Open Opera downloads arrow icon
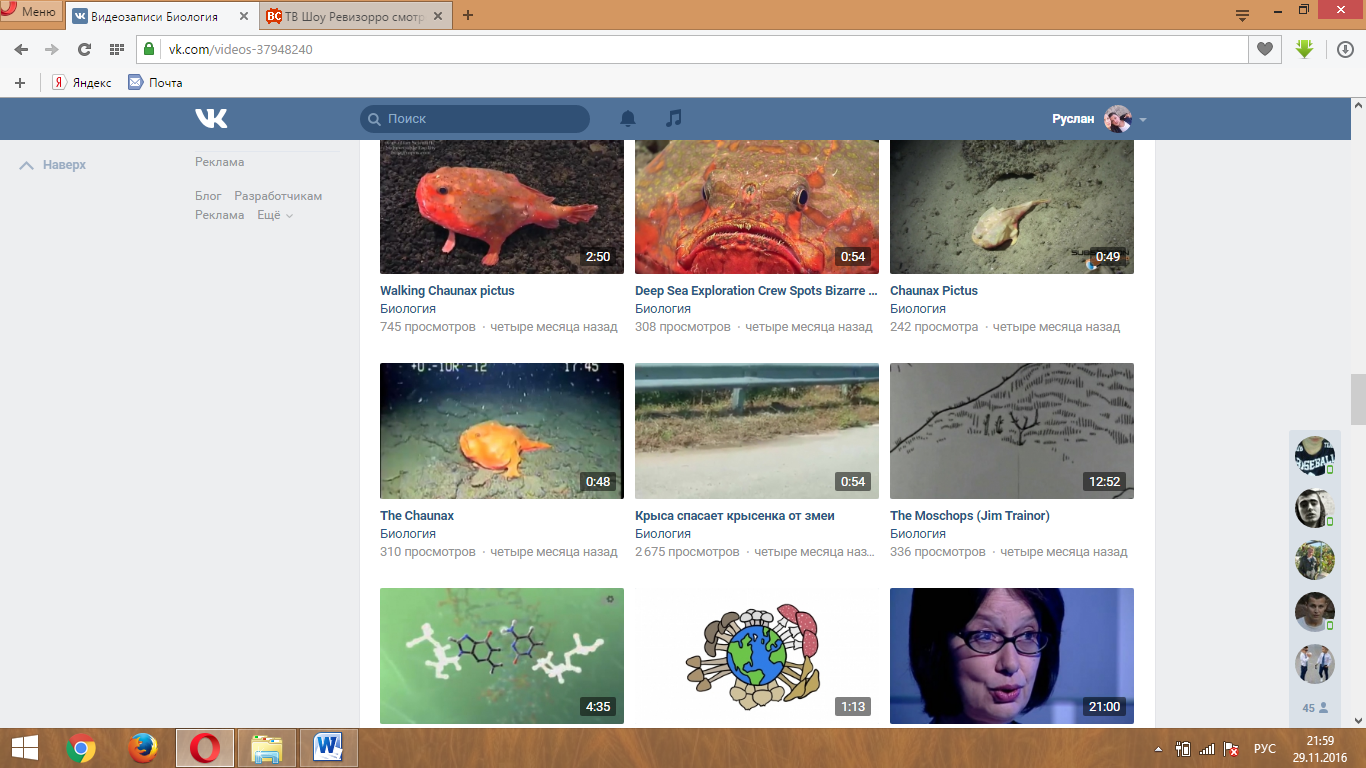Screen dimensions: 1366x768 (x=1346, y=49)
